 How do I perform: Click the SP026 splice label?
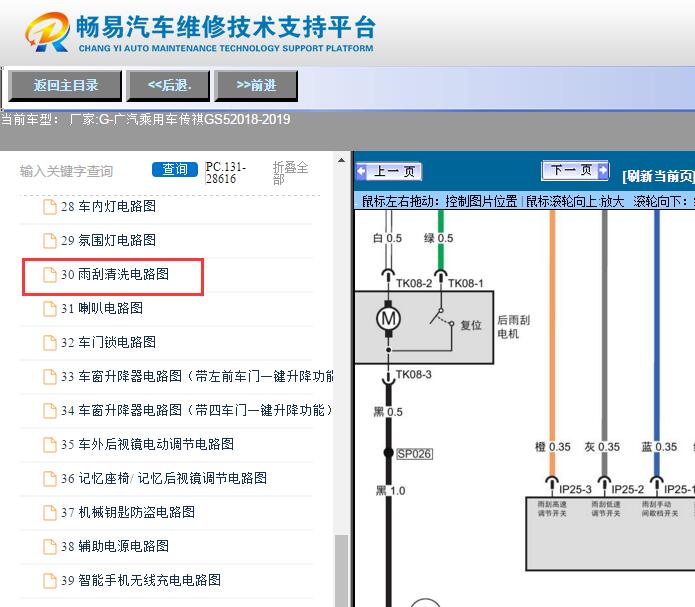point(414,454)
